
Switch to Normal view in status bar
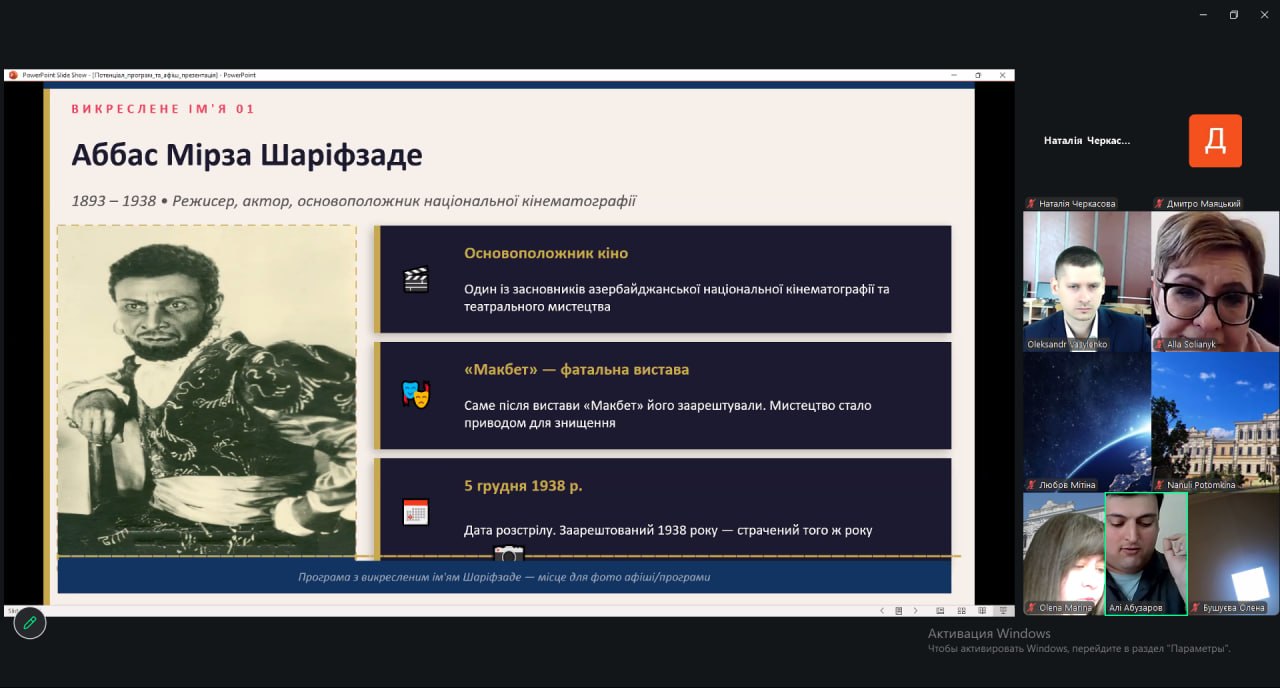940,610
